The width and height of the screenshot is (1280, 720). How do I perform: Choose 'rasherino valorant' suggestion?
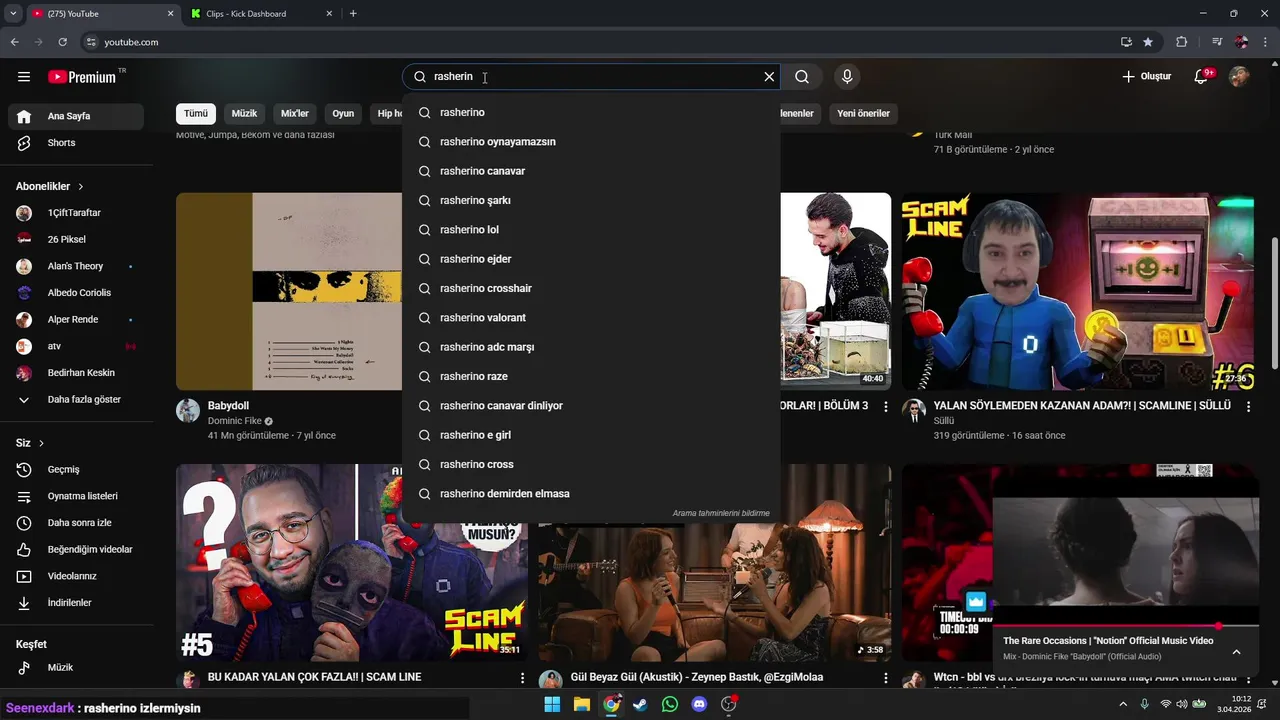(x=591, y=318)
